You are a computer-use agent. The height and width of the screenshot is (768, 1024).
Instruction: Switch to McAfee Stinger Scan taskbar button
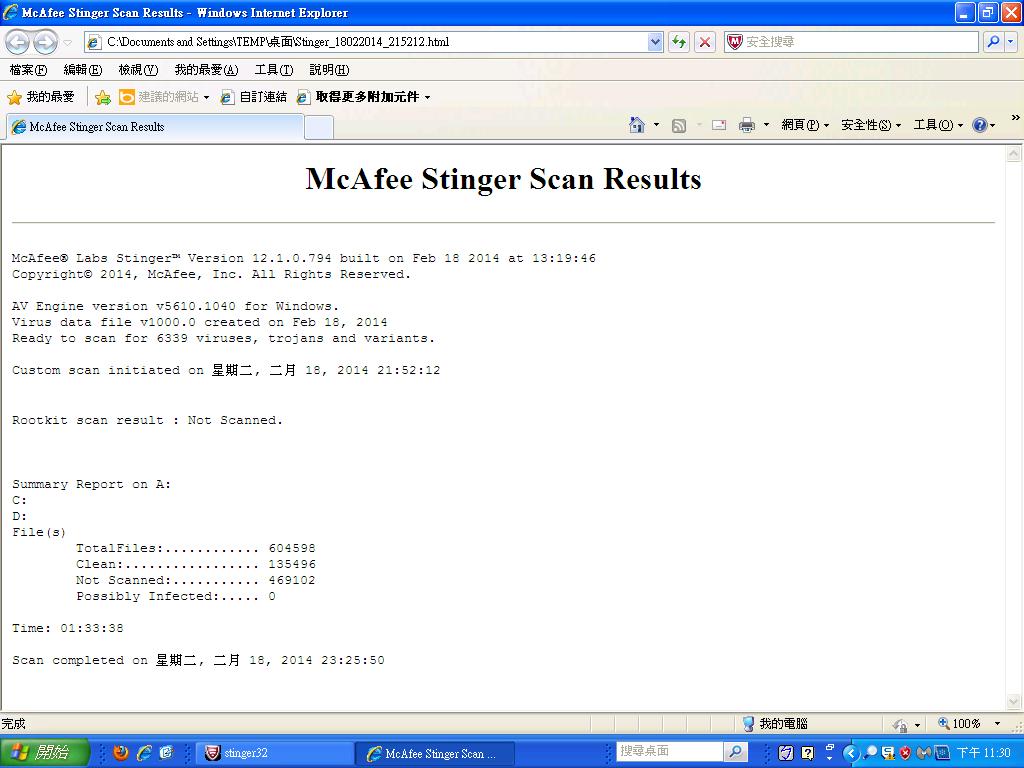pyautogui.click(x=435, y=754)
